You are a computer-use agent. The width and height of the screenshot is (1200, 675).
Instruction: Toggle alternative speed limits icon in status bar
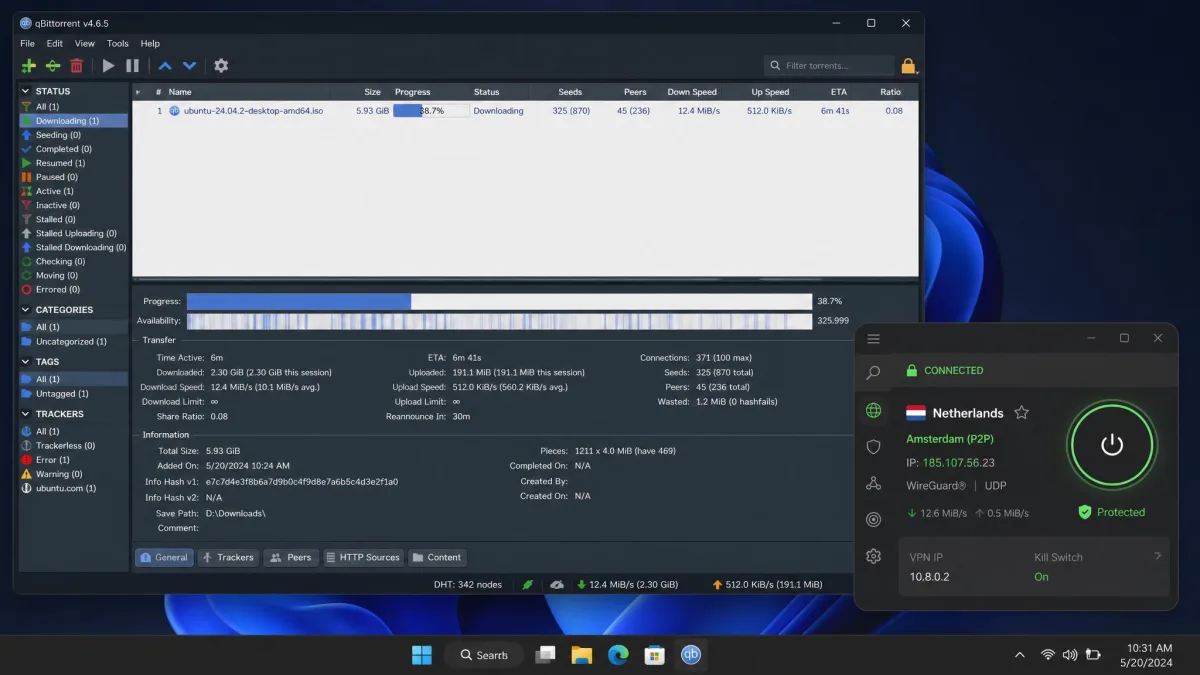pos(557,585)
